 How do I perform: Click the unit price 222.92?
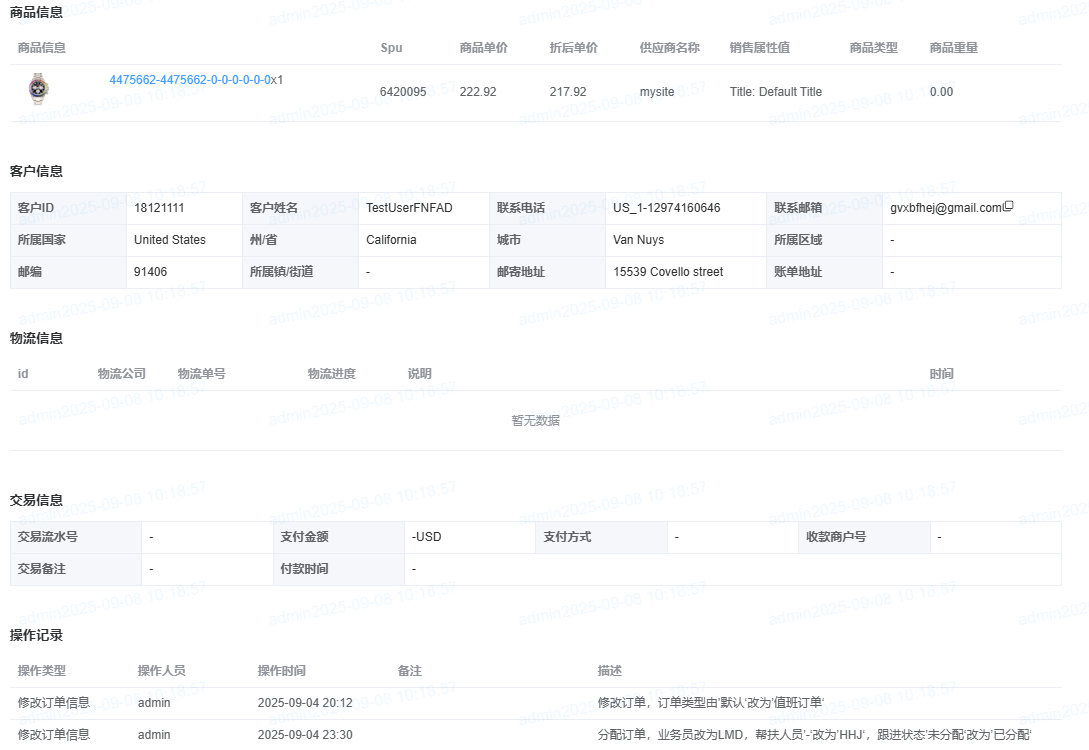click(x=478, y=92)
